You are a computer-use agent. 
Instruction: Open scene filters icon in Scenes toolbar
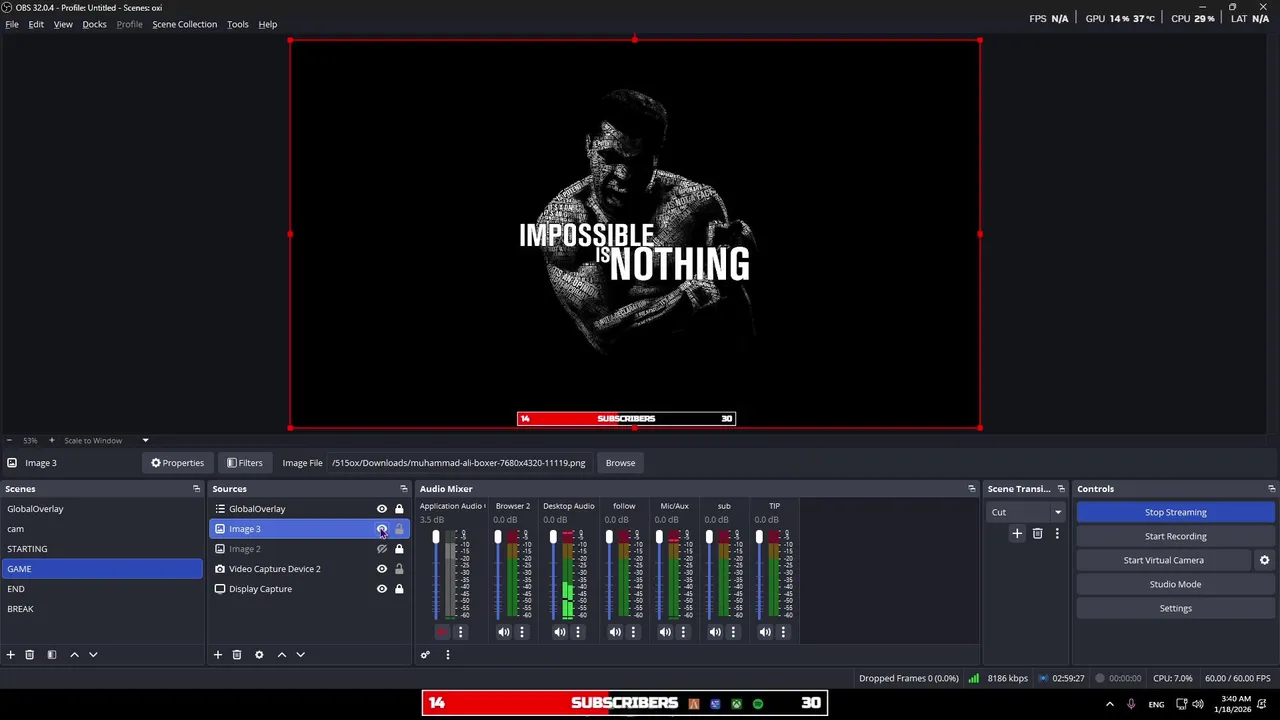(52, 655)
